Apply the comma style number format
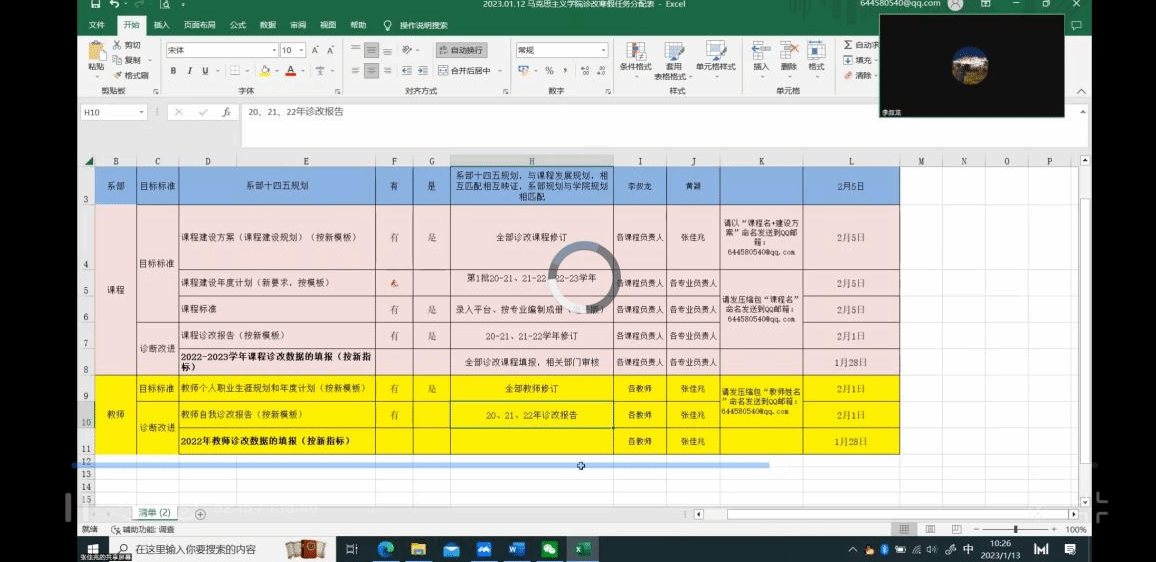Image resolution: width=1156 pixels, height=562 pixels. pos(565,71)
